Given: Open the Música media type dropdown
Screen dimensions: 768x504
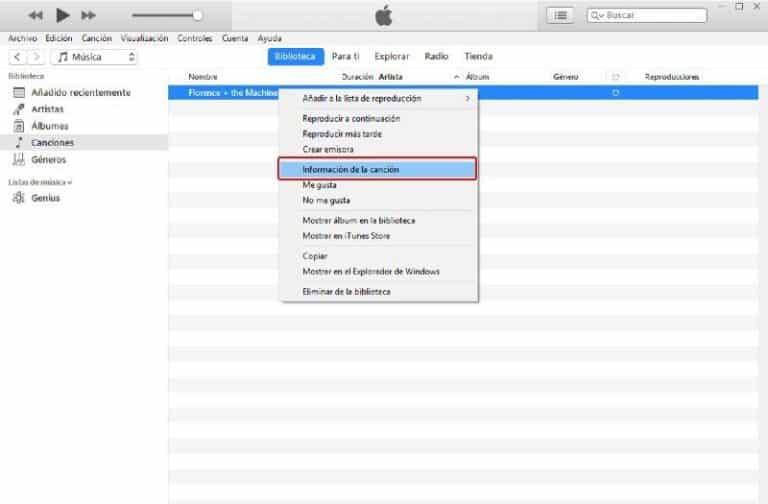Looking at the screenshot, I should 95,57.
